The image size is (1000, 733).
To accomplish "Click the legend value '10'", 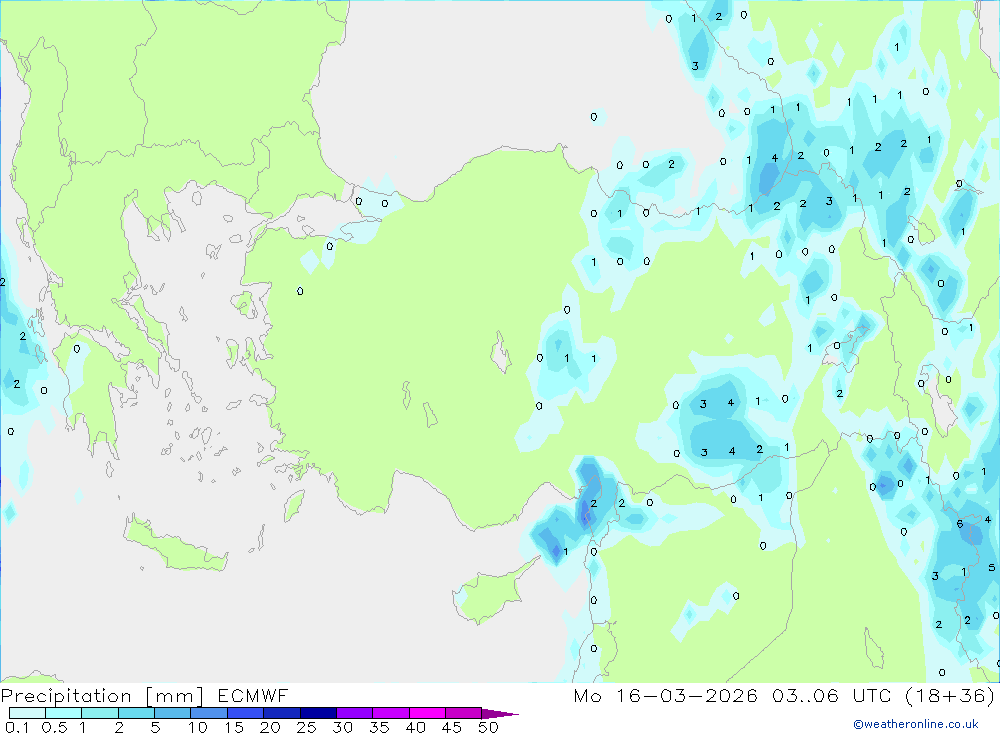I will (x=198, y=727).
